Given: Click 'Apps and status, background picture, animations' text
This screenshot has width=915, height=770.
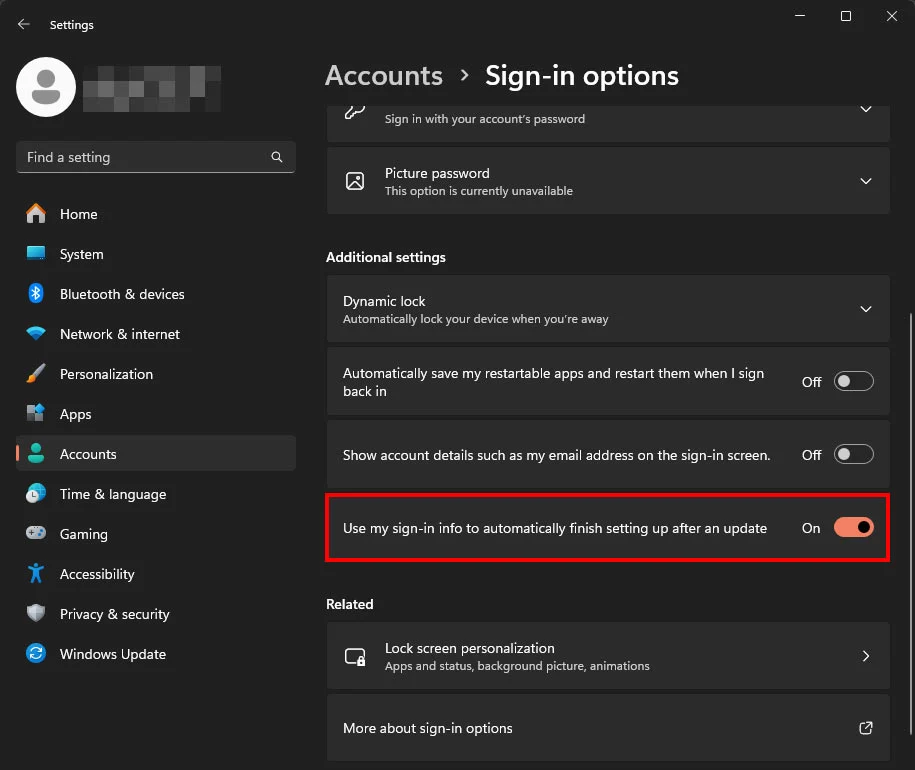Looking at the screenshot, I should tap(517, 666).
